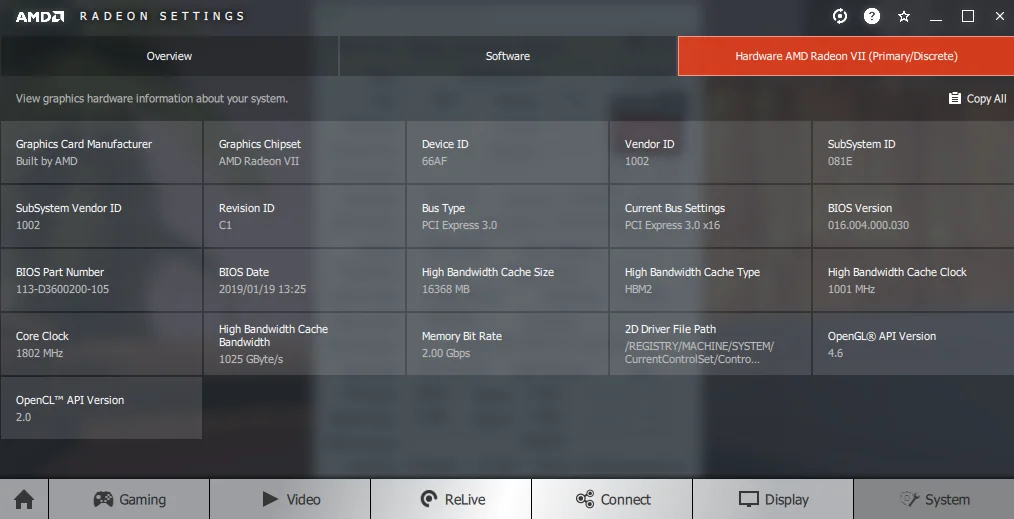Click the High Bandwidth Cache Size tile
Viewport: 1014px width, 519px height.
pyautogui.click(x=507, y=280)
